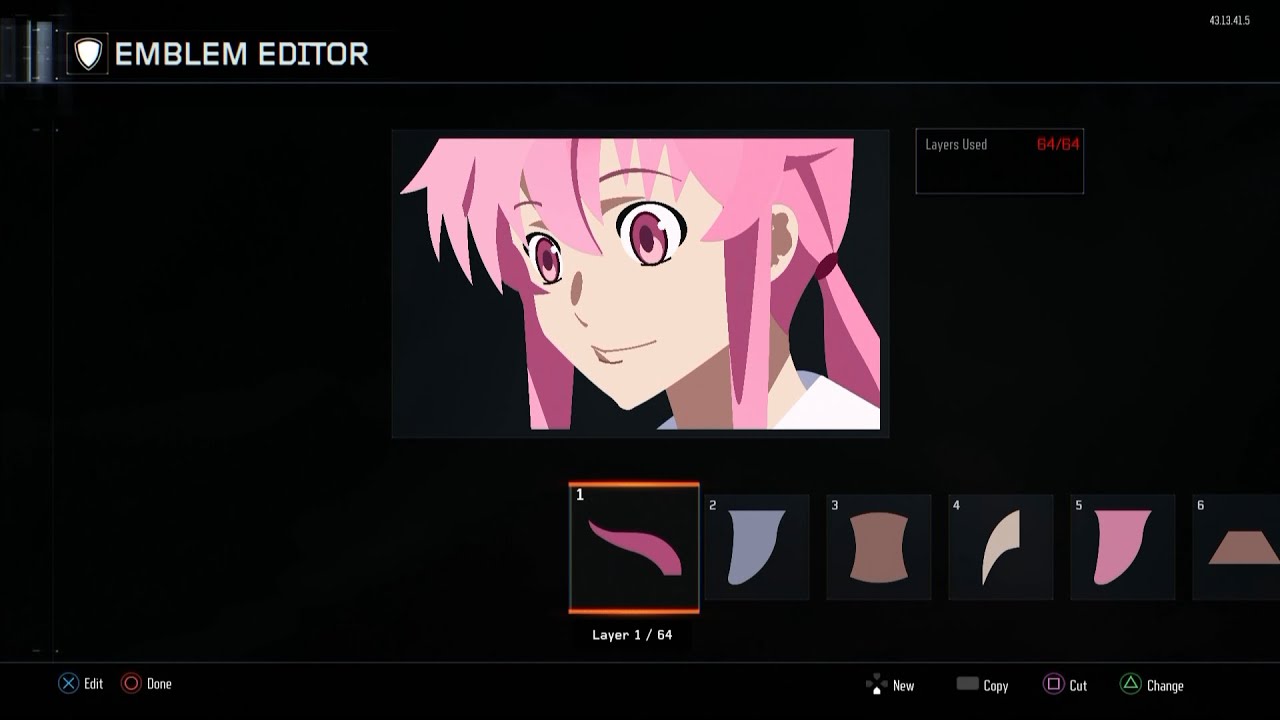Select layer 6 brown trapezoid thumbnail

[x=1236, y=547]
